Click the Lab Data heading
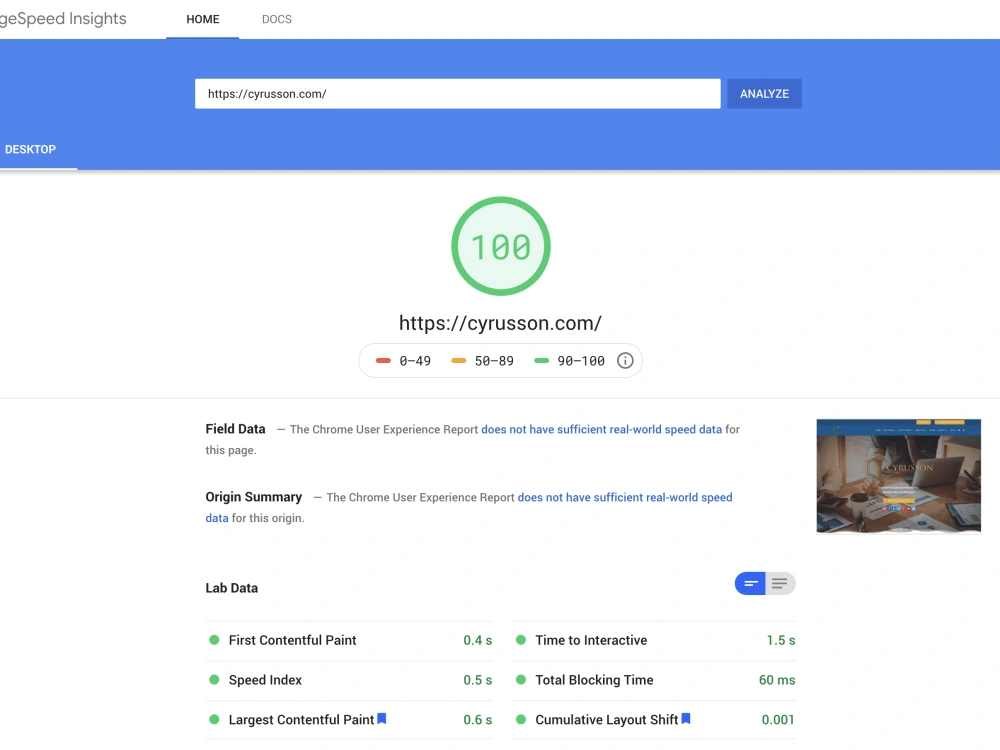 (232, 588)
